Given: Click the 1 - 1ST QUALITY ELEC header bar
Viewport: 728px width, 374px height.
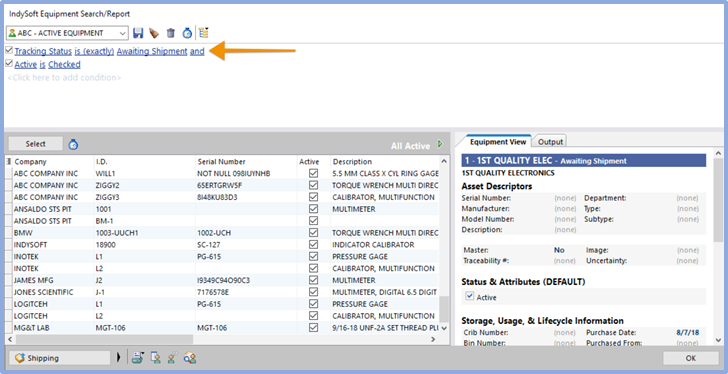Looking at the screenshot, I should (x=584, y=161).
